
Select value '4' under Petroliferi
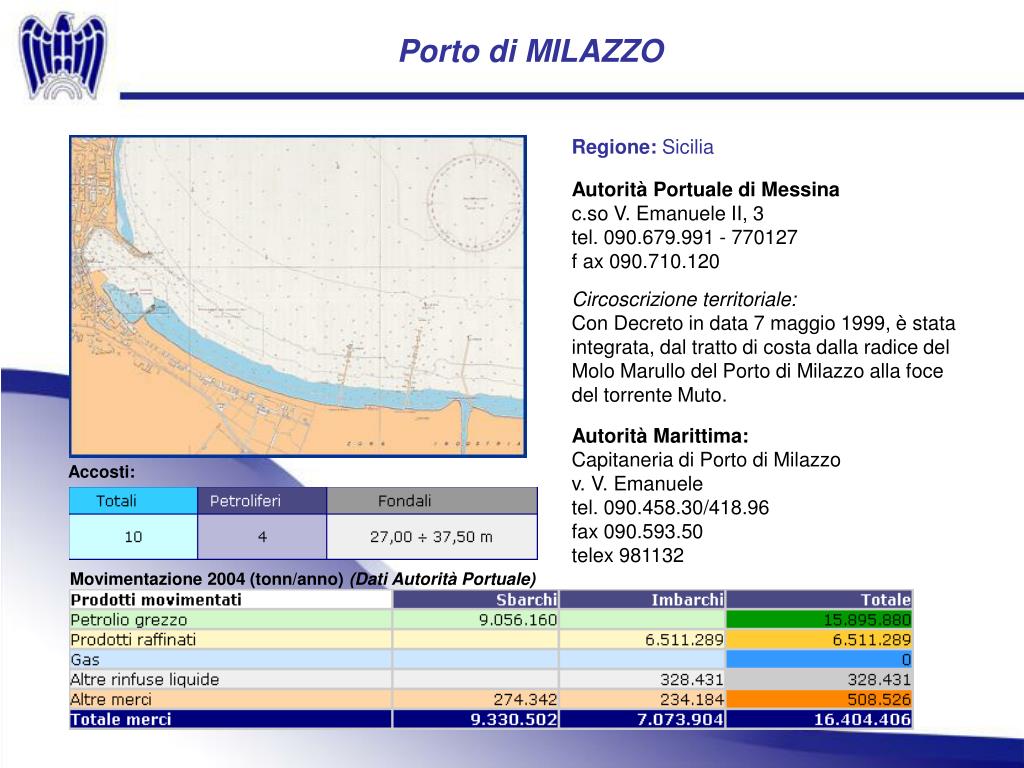[262, 537]
